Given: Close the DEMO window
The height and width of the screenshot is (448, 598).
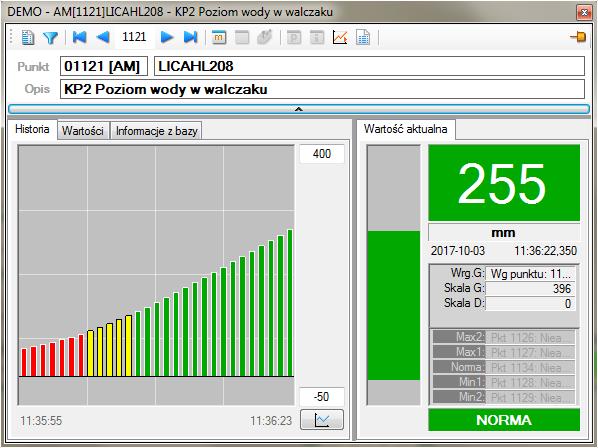Looking at the screenshot, I should point(584,13).
